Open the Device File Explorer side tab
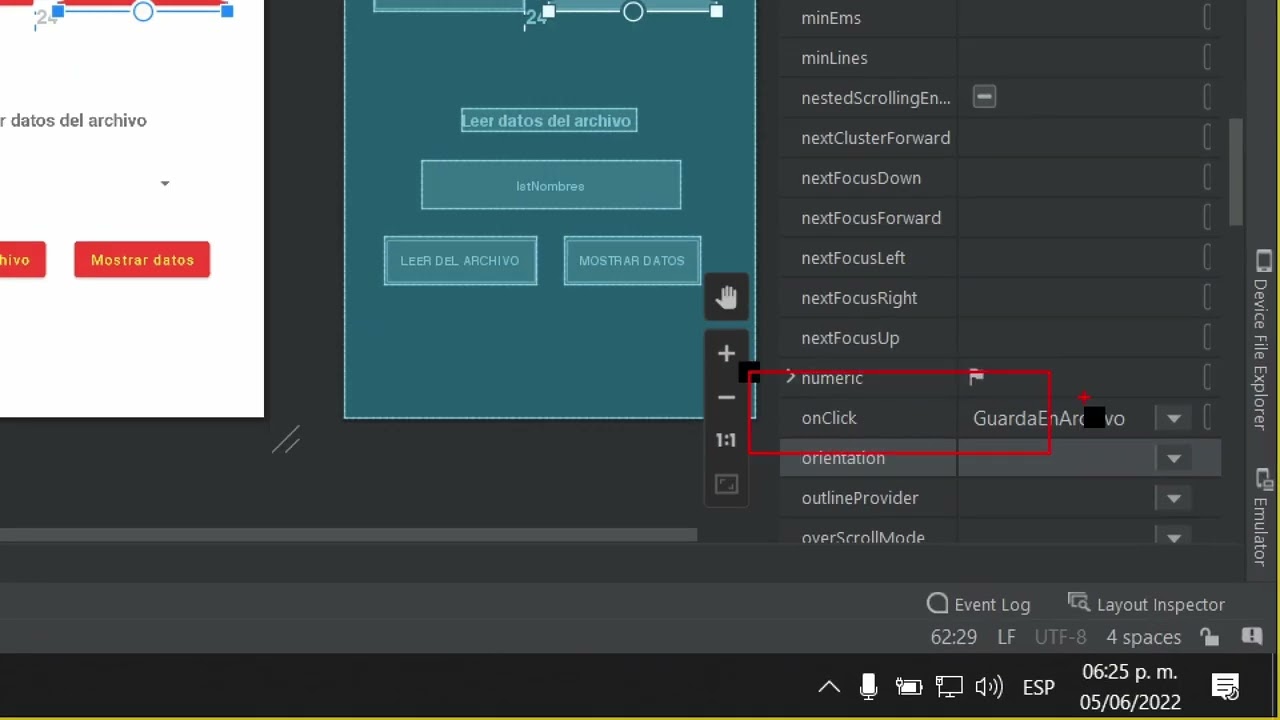Screen dimensions: 1280x720 click(x=1261, y=340)
